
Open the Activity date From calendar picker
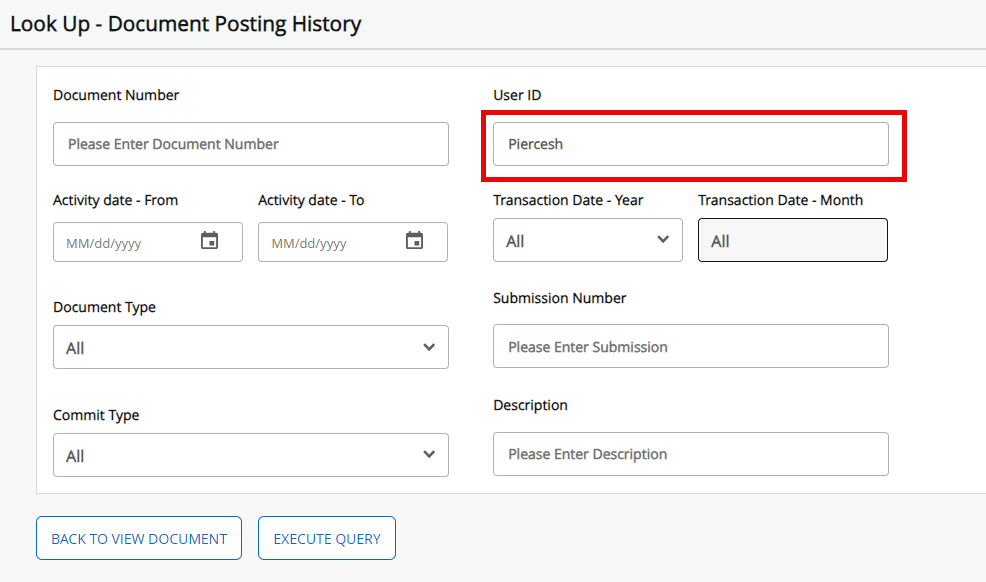pos(209,241)
